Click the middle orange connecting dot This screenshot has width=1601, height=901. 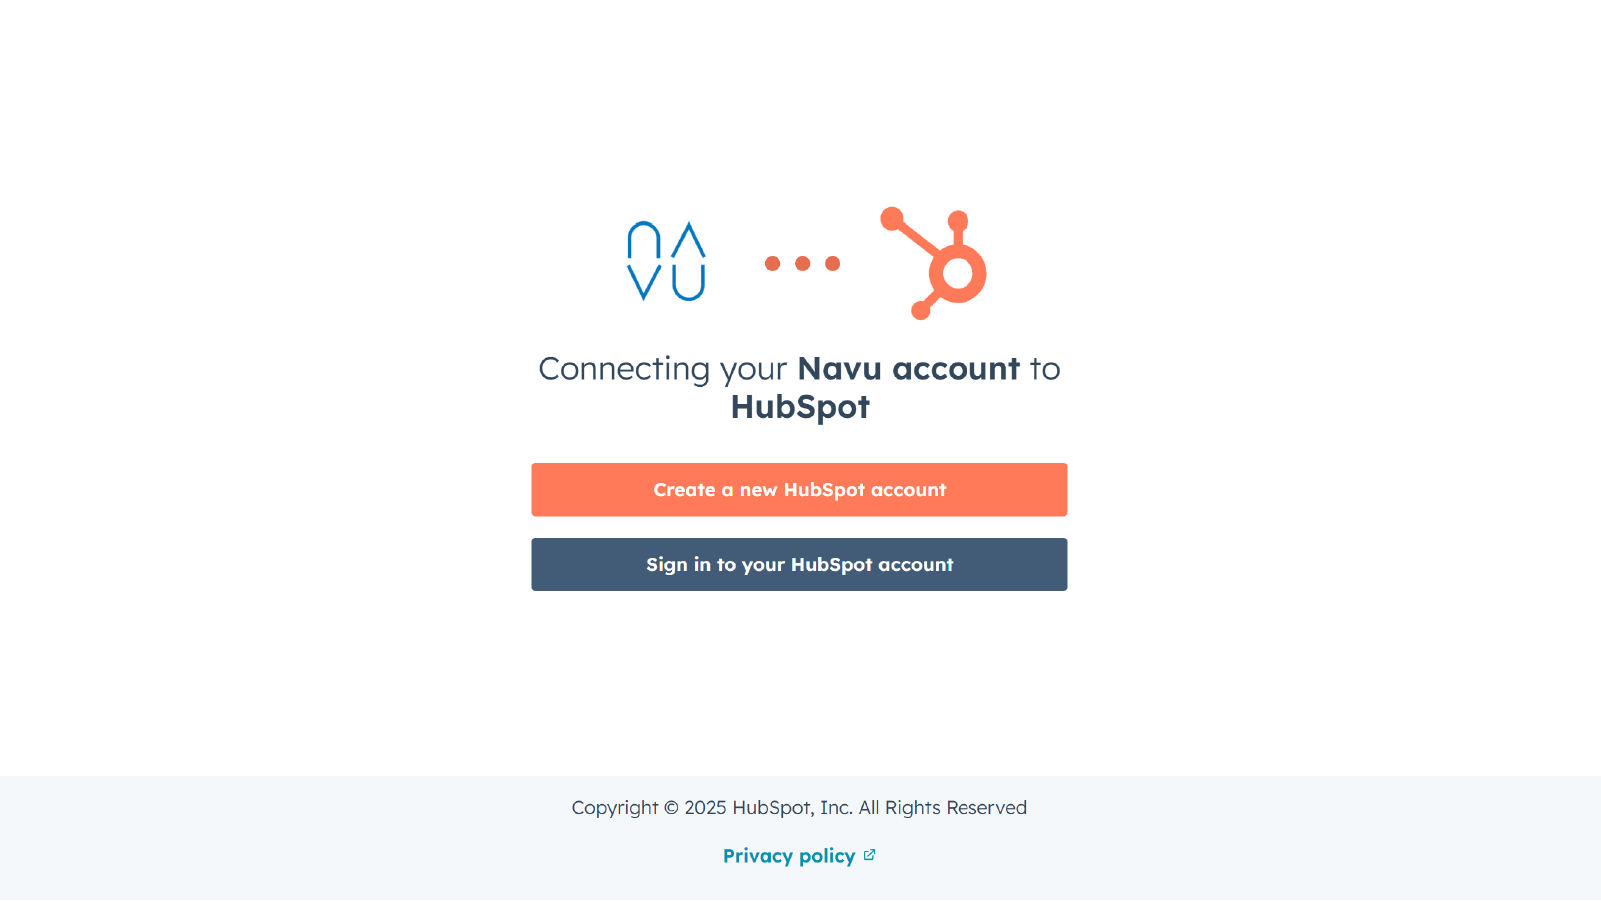coord(802,264)
